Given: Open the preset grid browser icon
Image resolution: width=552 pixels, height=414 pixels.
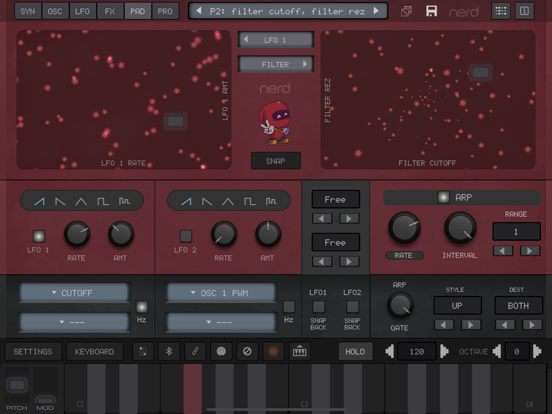Looking at the screenshot, I should click(x=501, y=11).
